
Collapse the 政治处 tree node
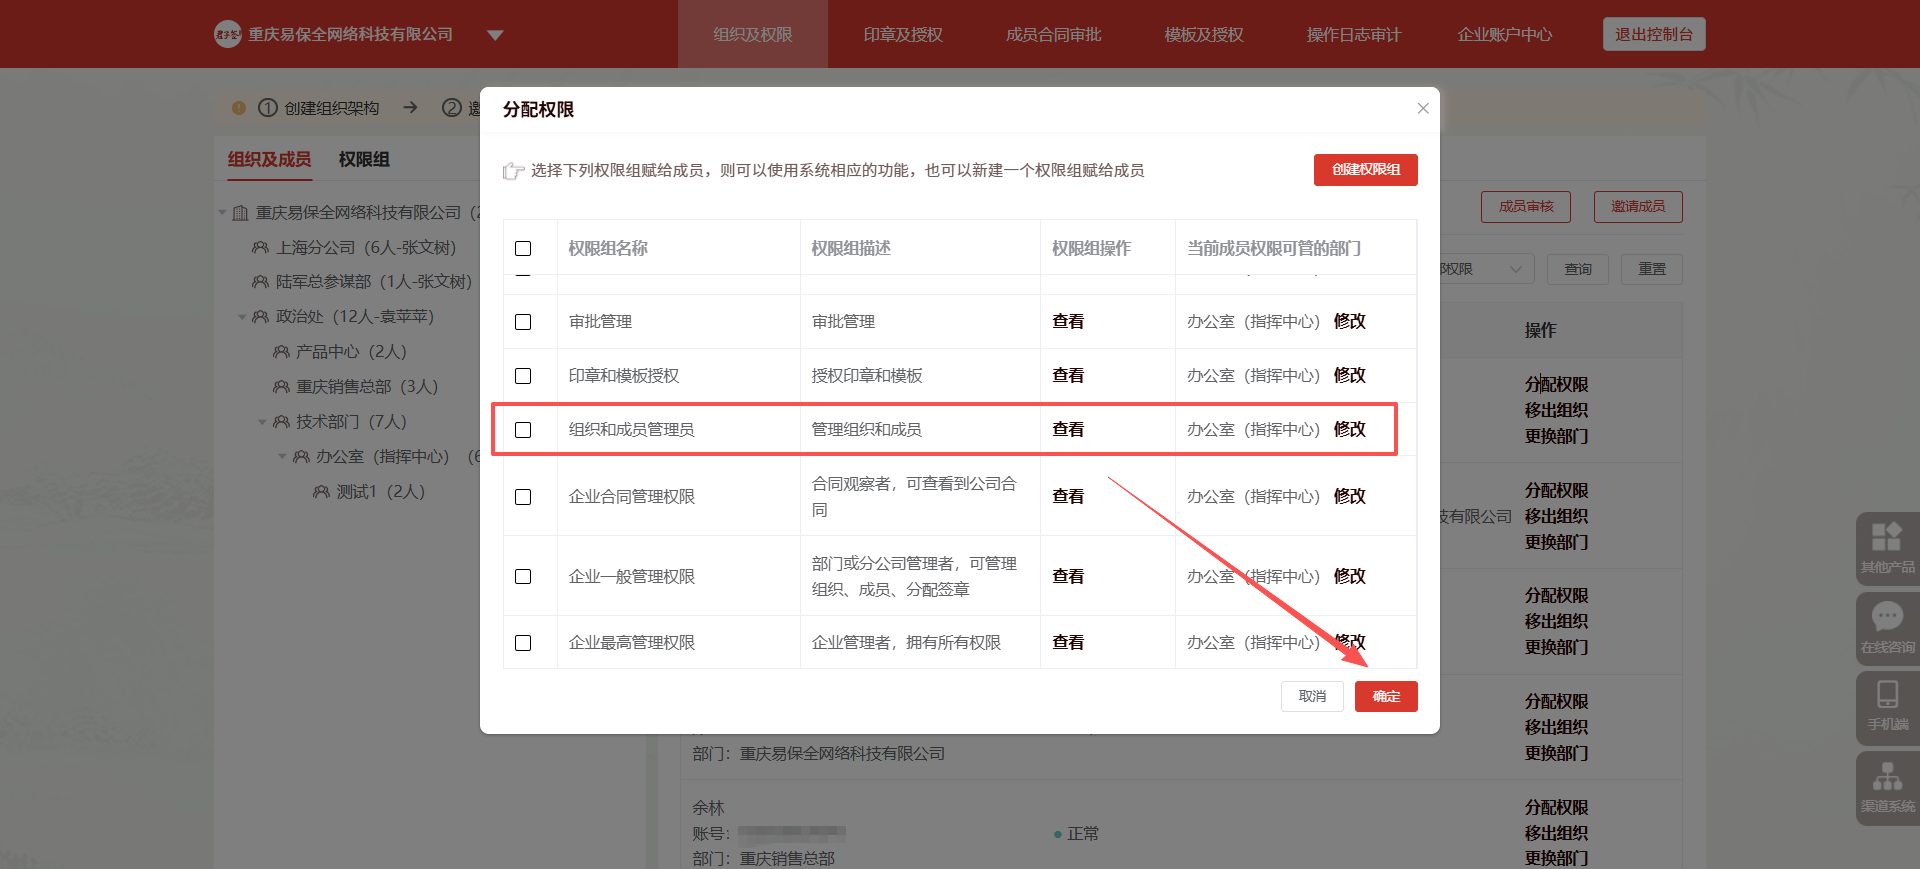click(x=242, y=317)
